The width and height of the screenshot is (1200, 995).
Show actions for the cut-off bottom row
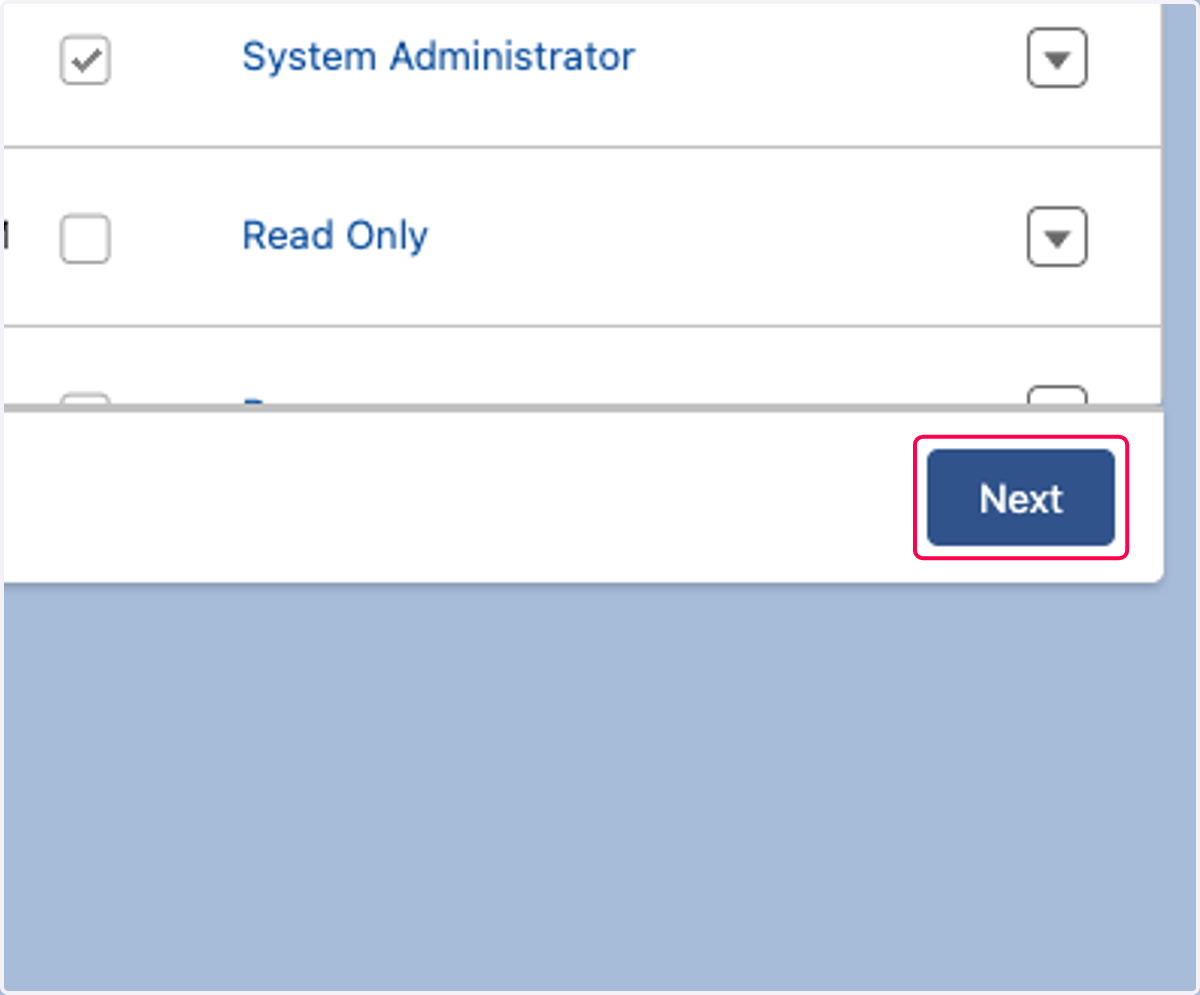pyautogui.click(x=1057, y=395)
